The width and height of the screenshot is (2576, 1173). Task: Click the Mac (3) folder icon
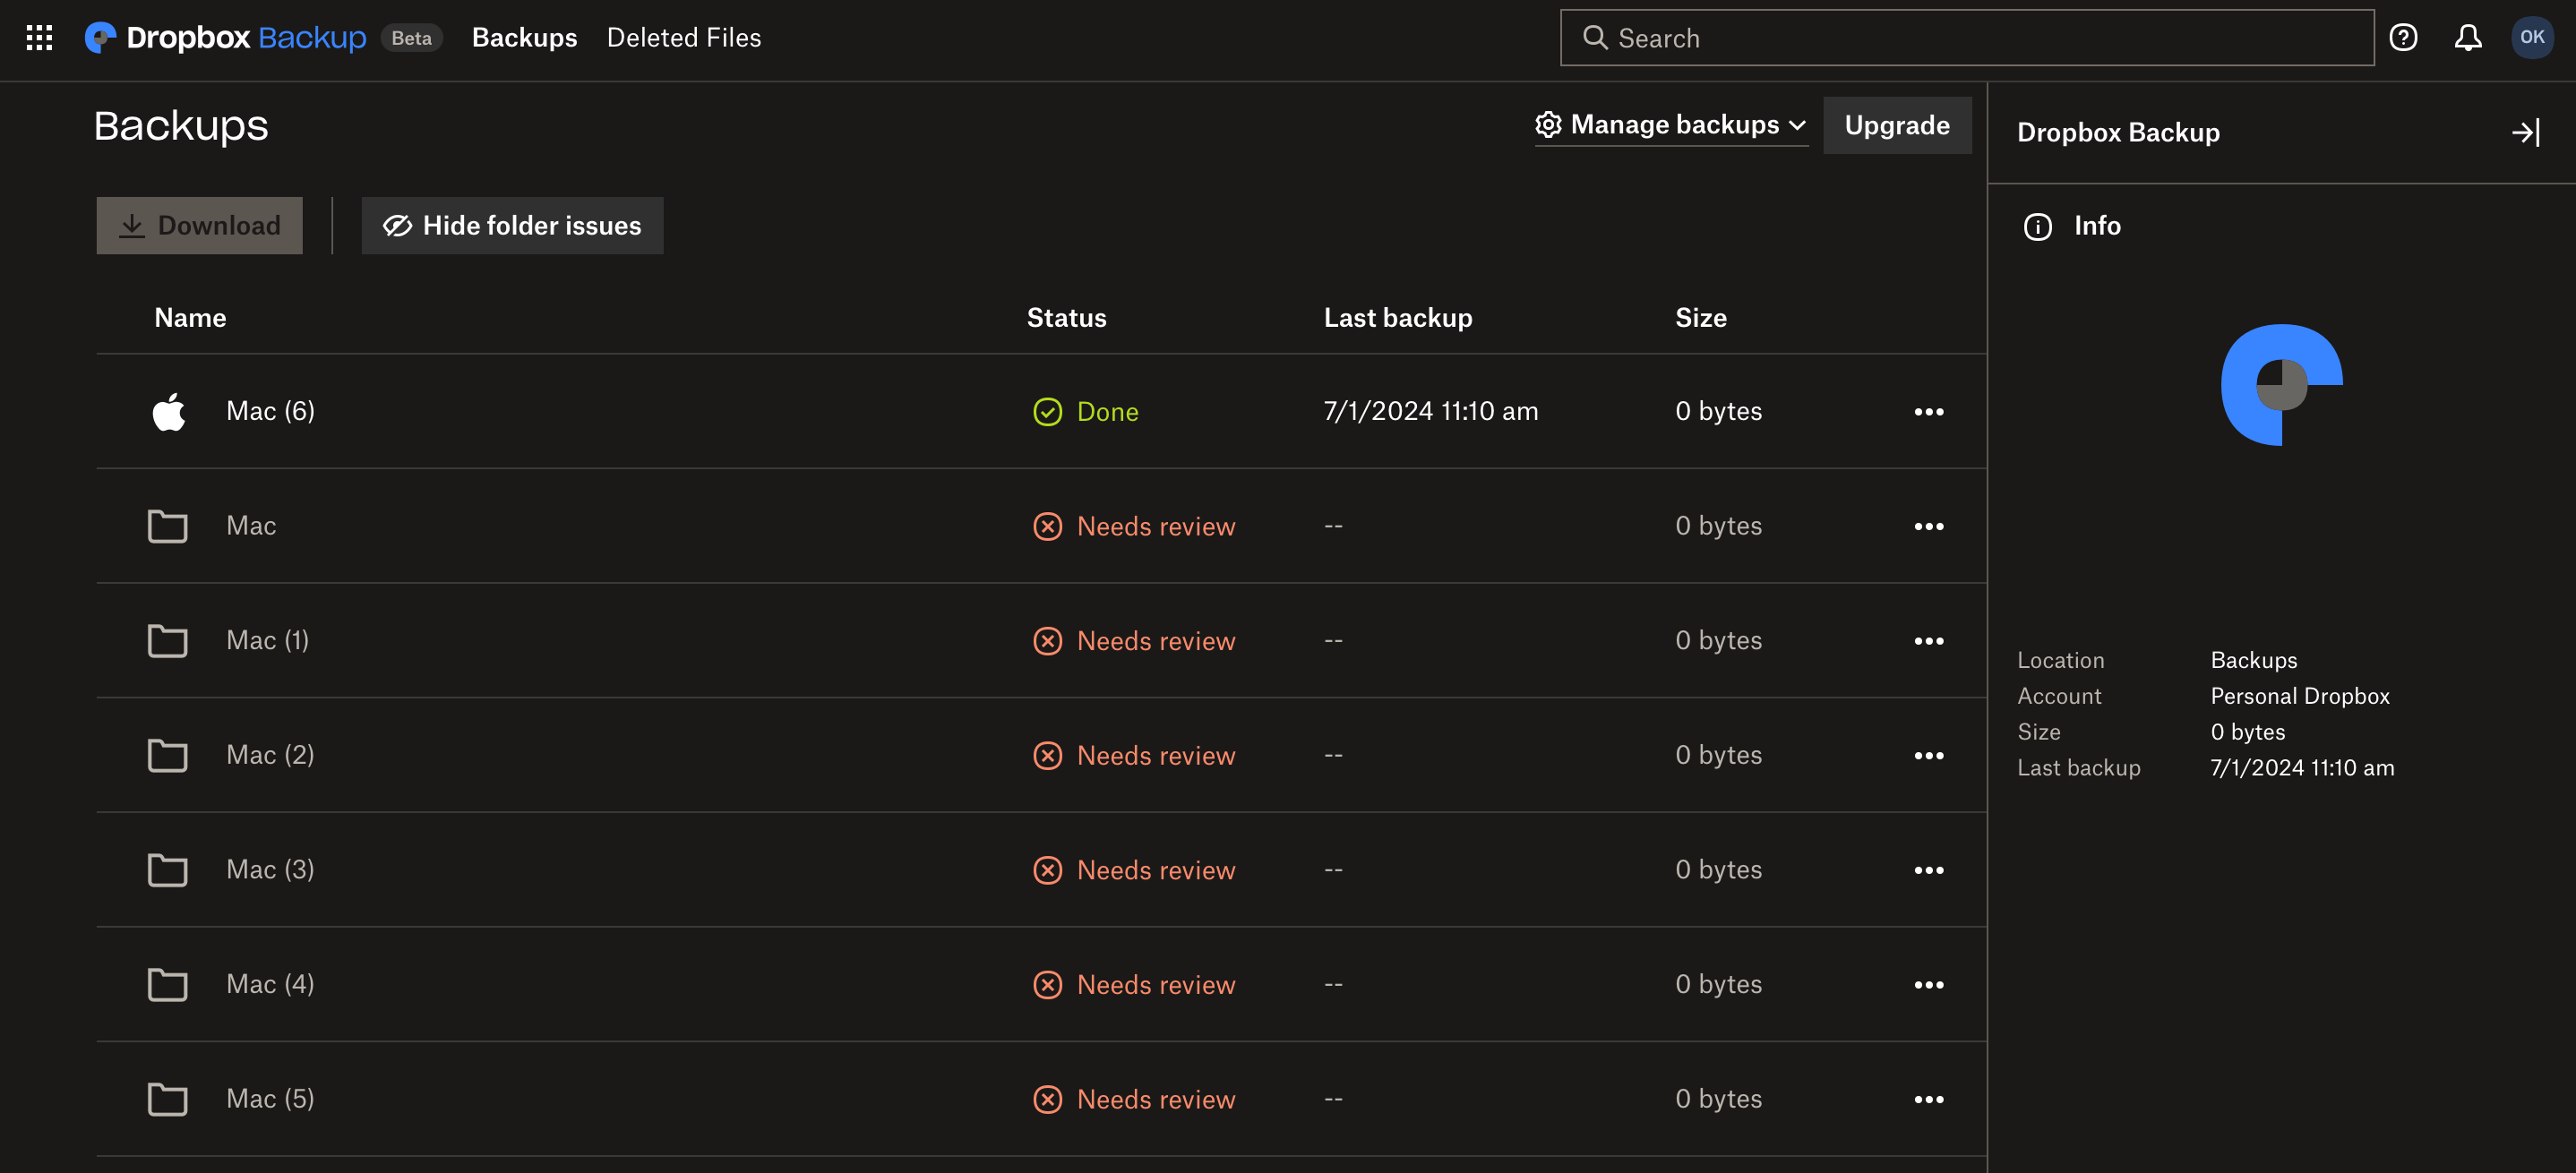tap(167, 869)
